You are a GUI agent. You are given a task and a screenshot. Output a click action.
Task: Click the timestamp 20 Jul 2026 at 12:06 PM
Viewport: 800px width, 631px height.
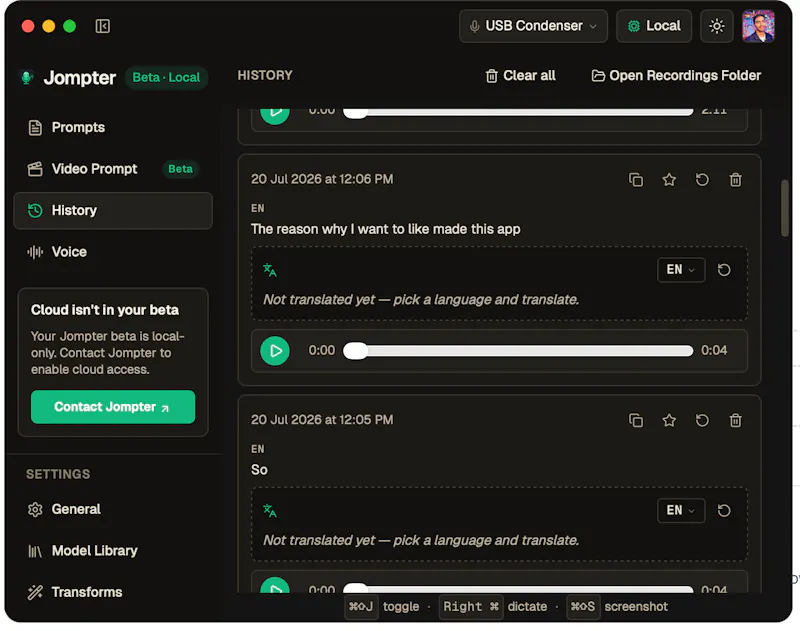pyautogui.click(x=322, y=179)
